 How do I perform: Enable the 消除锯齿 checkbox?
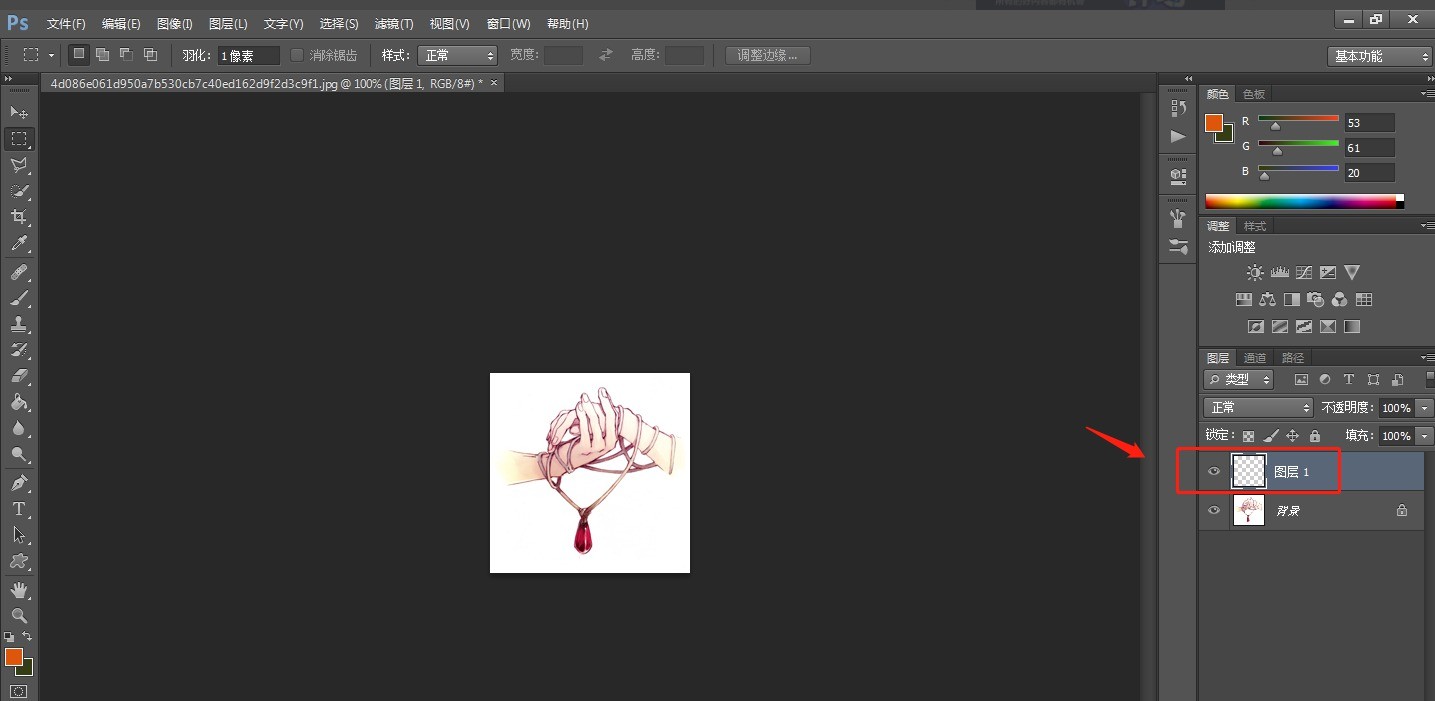[x=297, y=55]
